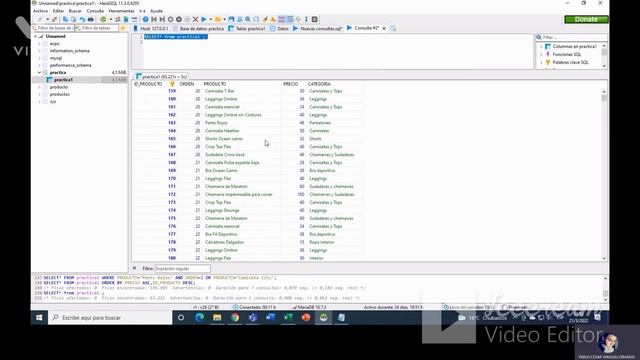Image resolution: width=640 pixels, height=360 pixels.
Task: Click the database filter input field
Action: pos(53,28)
